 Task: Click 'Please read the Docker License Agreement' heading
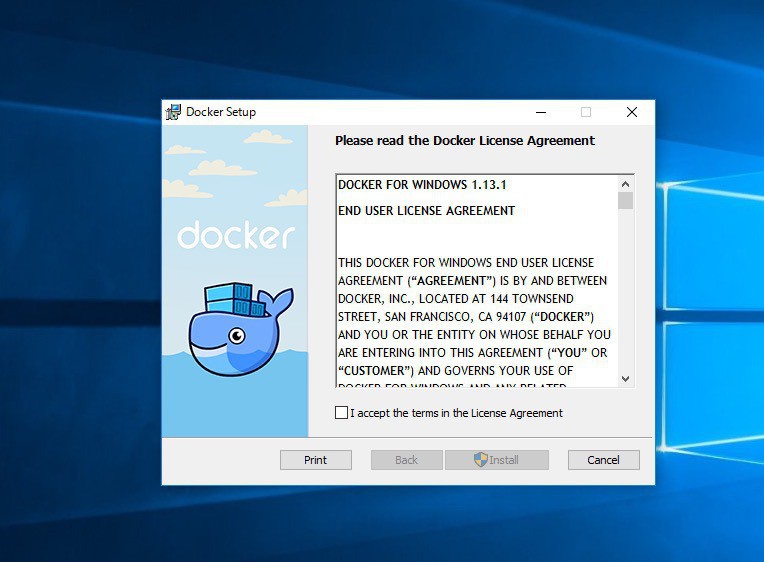(x=465, y=140)
